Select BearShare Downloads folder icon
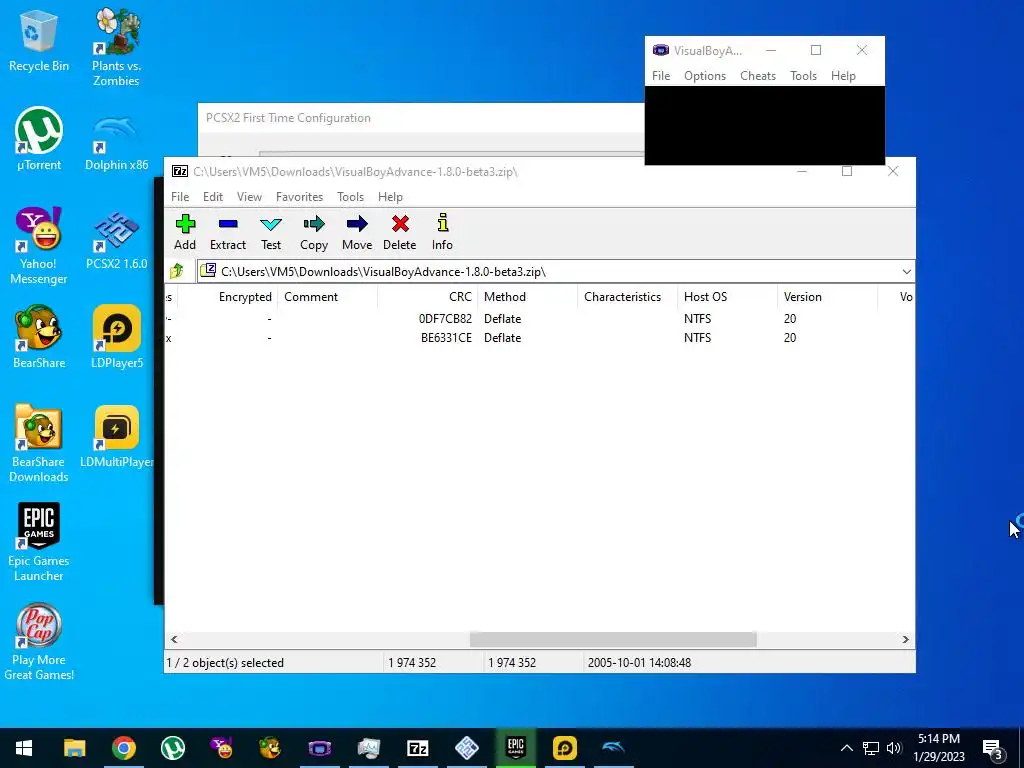The width and height of the screenshot is (1024, 768). coord(39,443)
